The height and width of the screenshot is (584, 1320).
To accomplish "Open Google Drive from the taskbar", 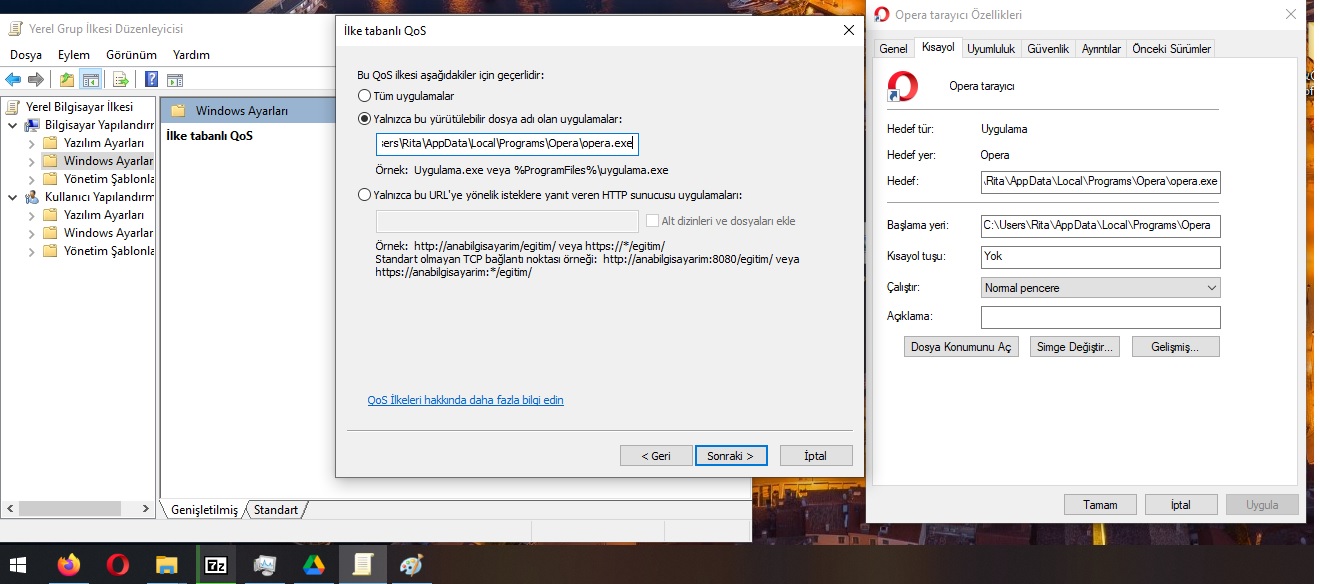I will (313, 565).
